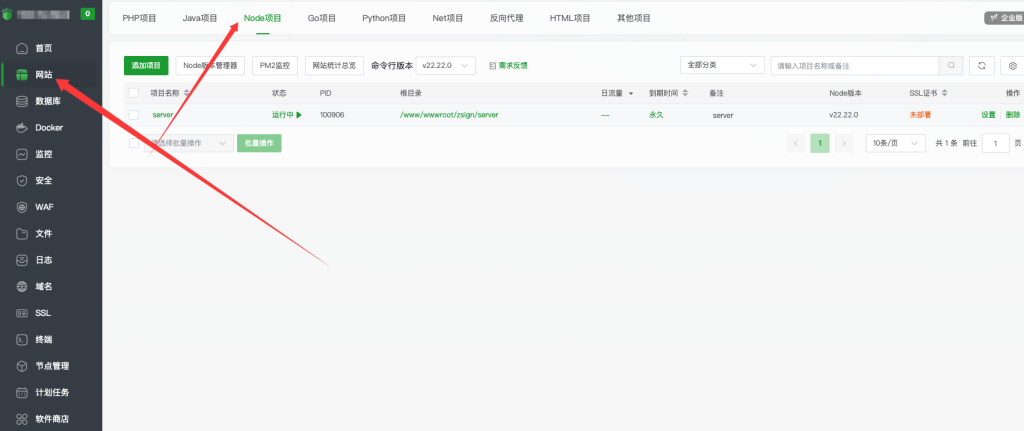This screenshot has height=431, width=1024.
Task: Open the Docker icon in sidebar
Action: click(22, 128)
